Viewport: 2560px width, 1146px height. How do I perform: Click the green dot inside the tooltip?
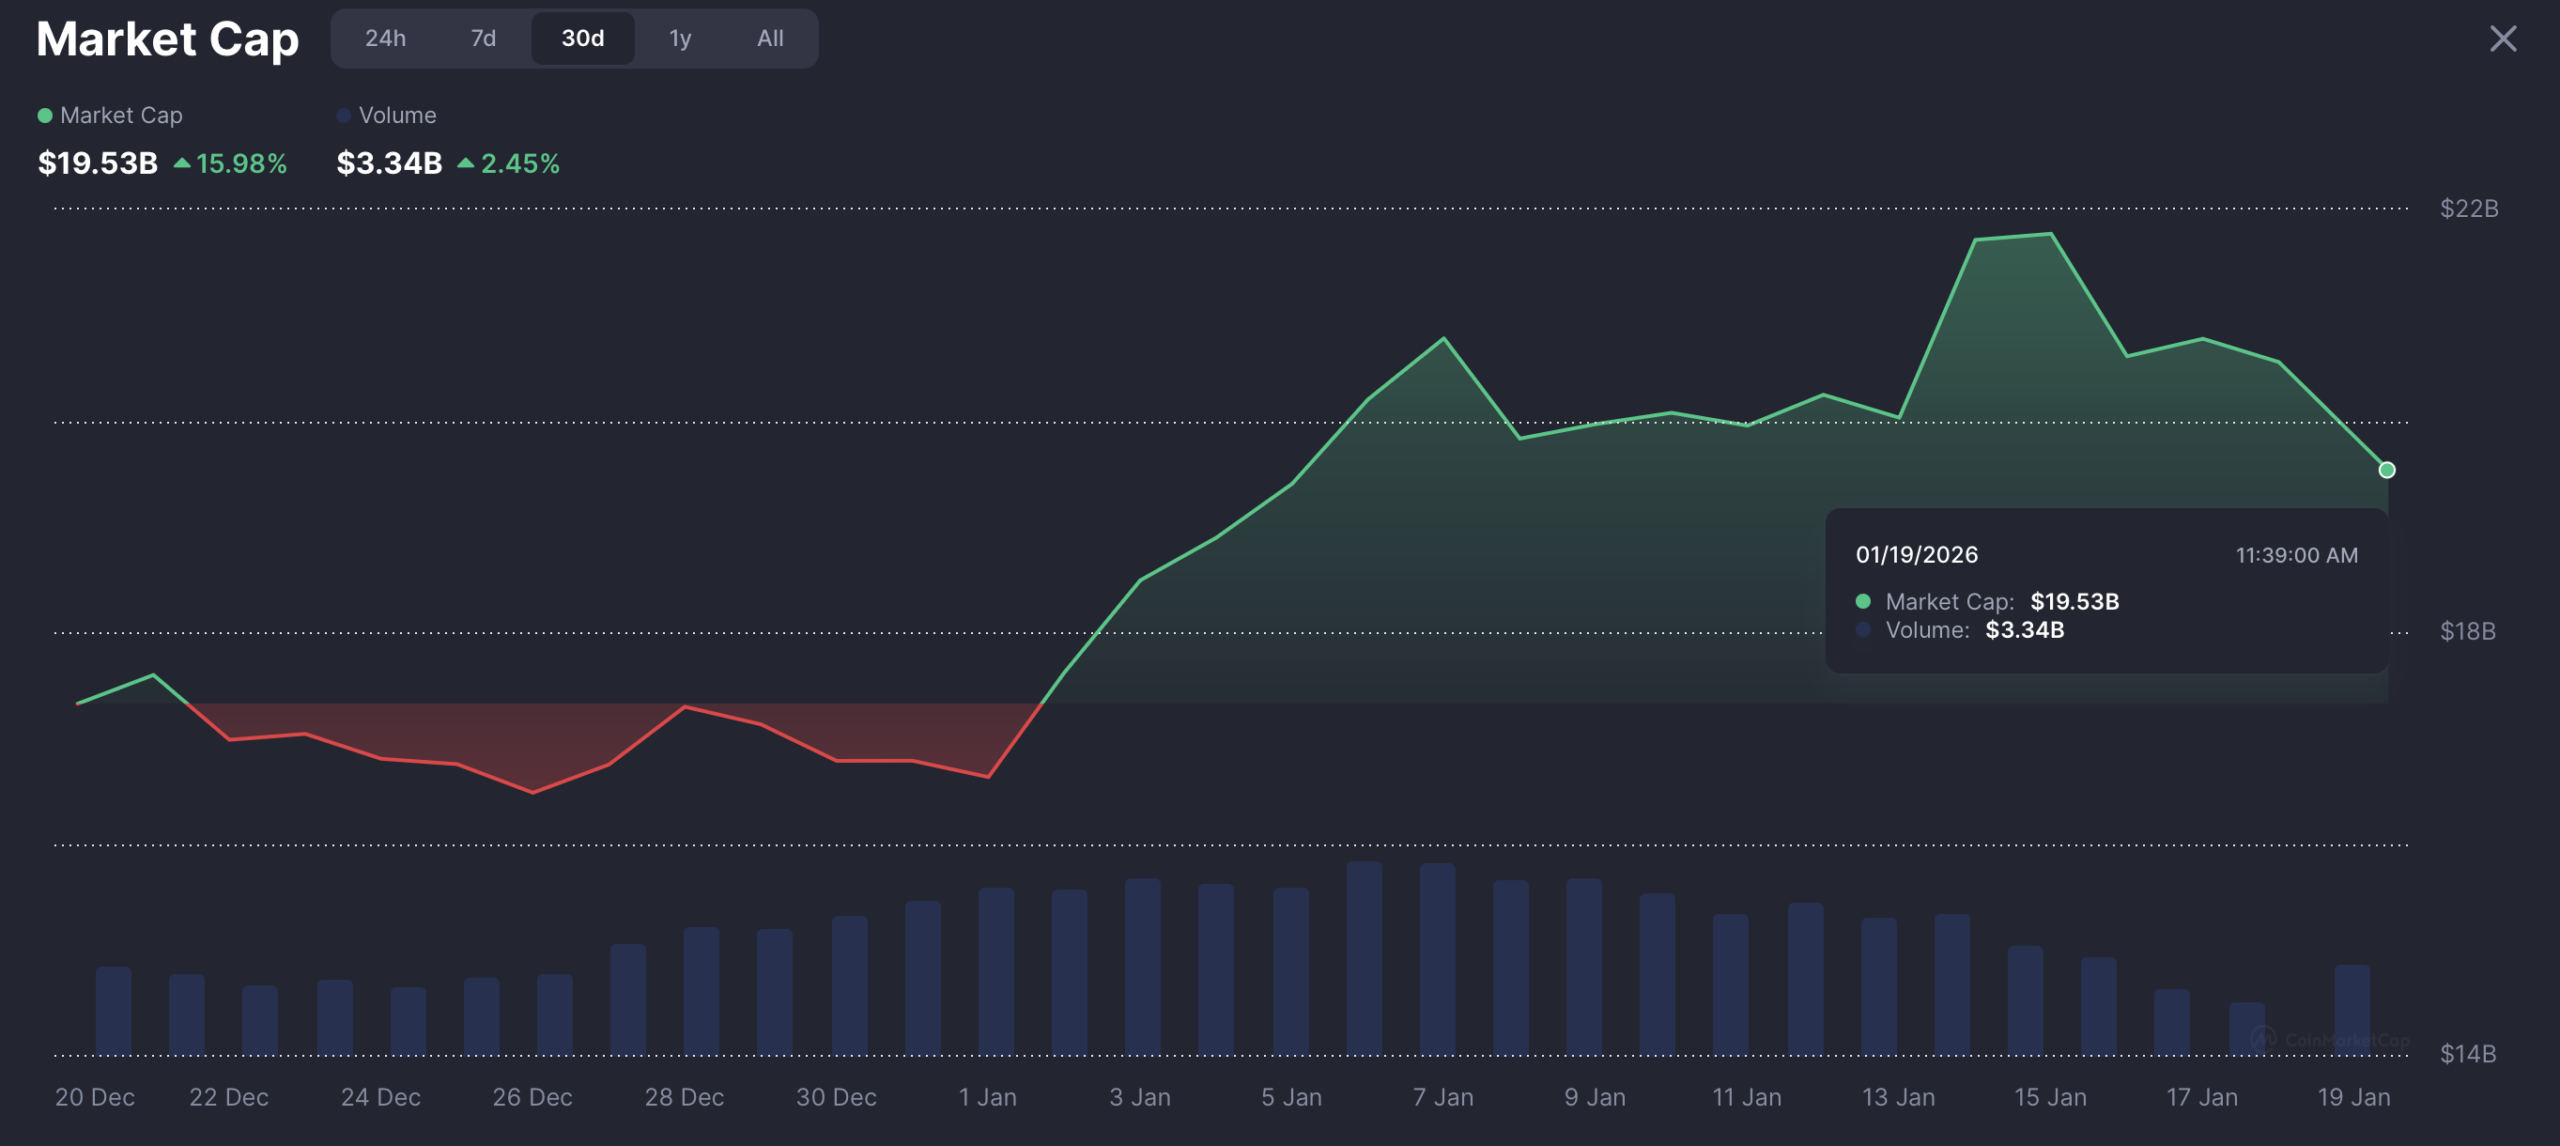click(x=1862, y=602)
